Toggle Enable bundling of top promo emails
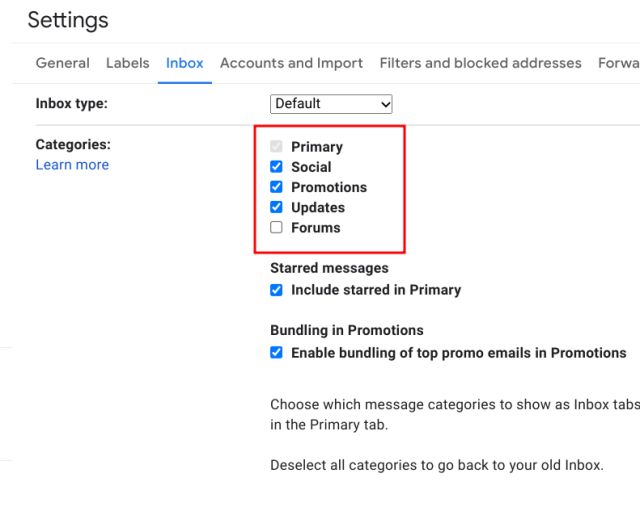 coord(277,353)
